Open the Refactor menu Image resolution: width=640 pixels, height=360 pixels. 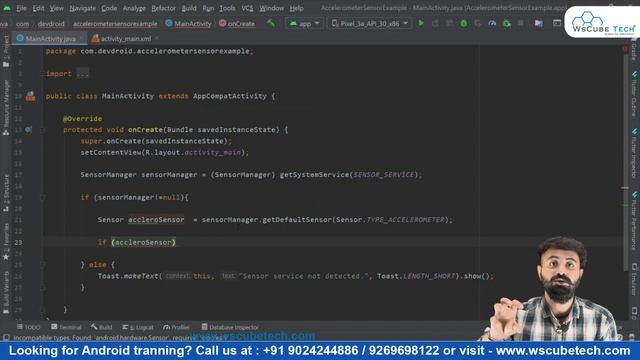163,8
